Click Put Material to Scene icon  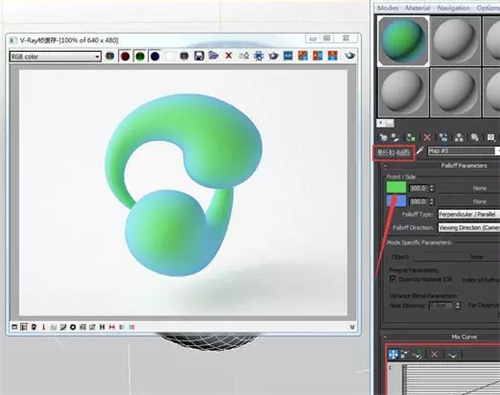[x=395, y=137]
